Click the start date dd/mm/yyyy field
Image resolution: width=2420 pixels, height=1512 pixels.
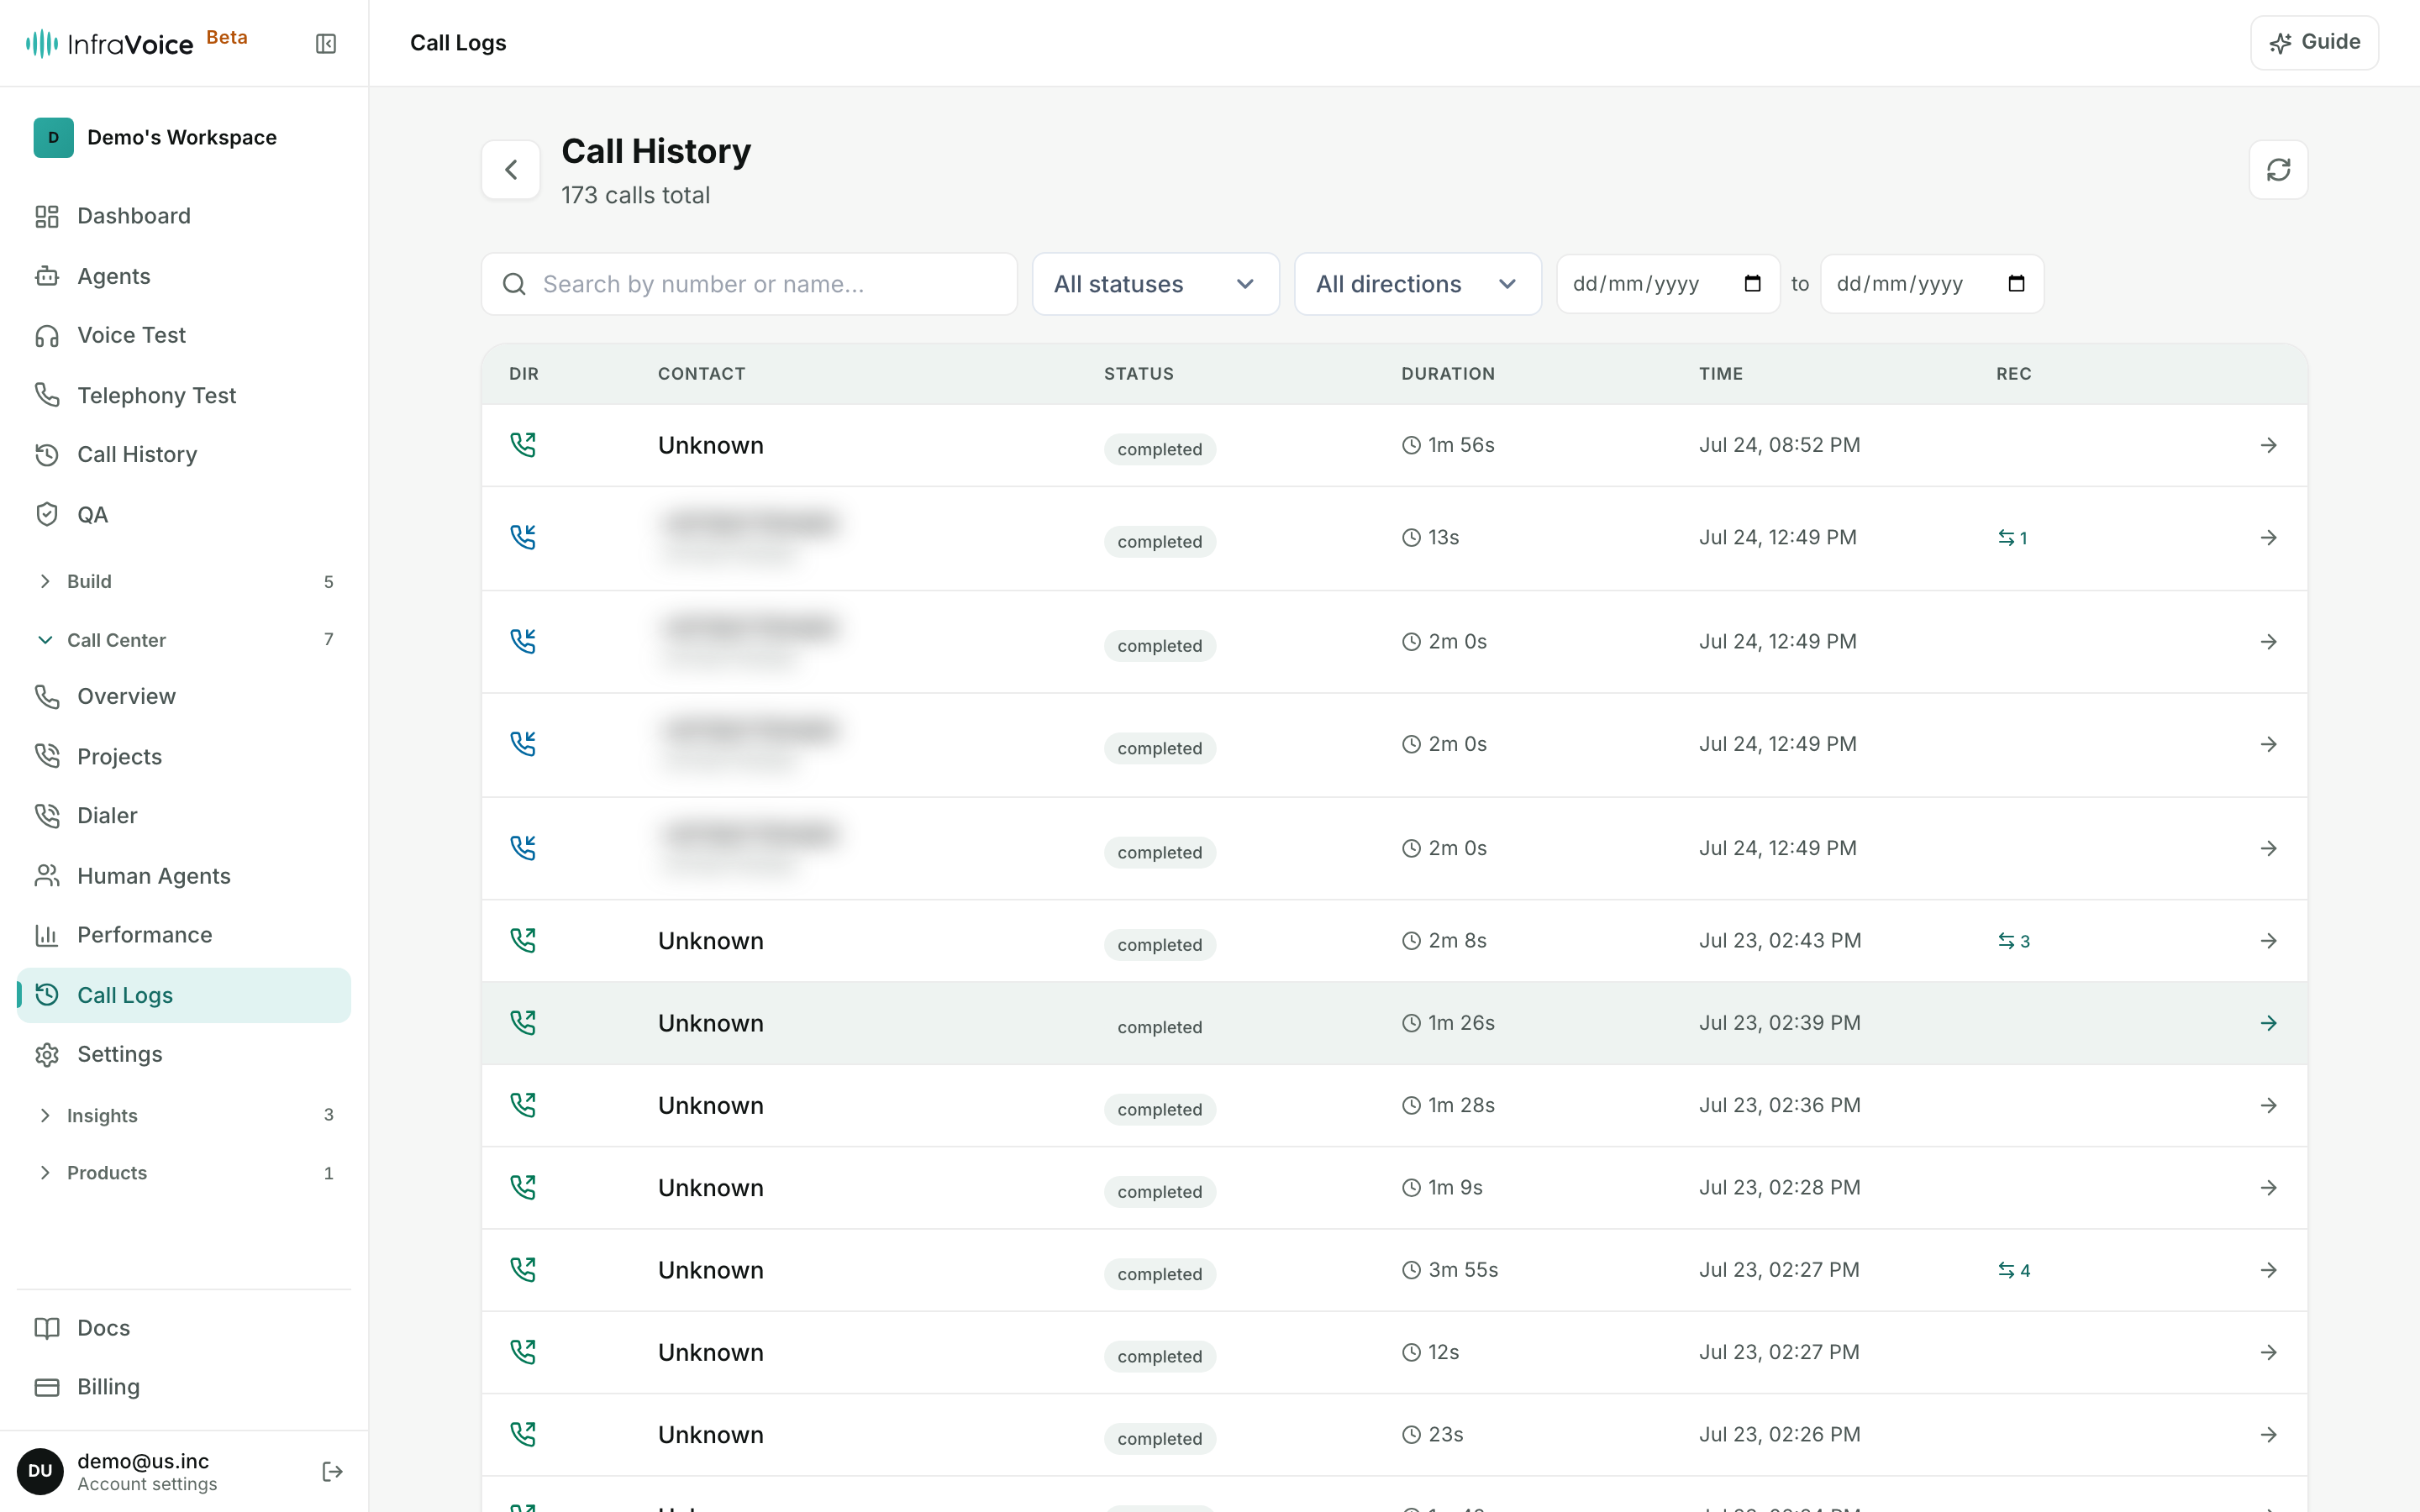click(x=1668, y=284)
